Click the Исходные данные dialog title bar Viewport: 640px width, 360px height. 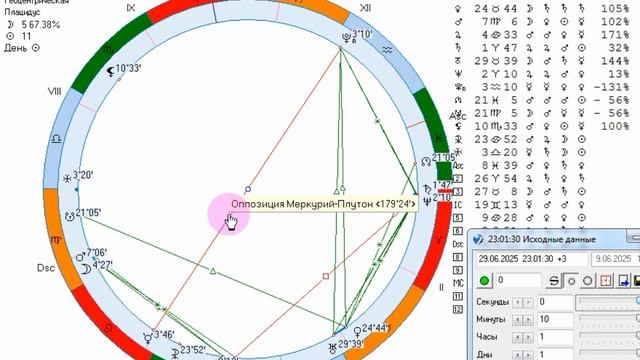point(554,239)
